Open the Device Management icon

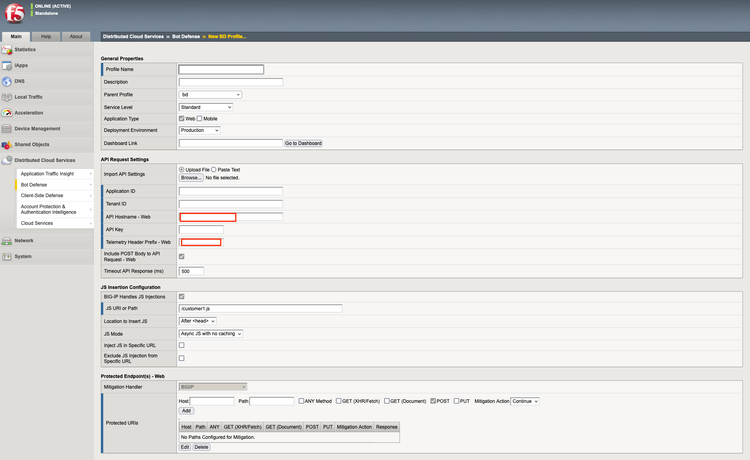click(7, 129)
